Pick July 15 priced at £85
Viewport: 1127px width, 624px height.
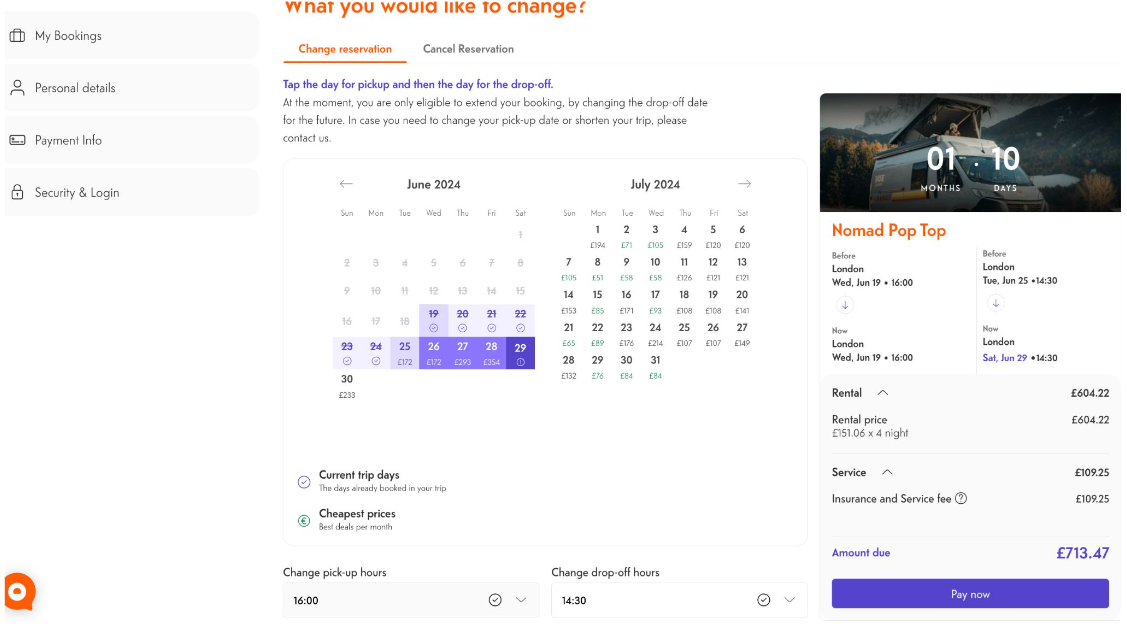(597, 301)
